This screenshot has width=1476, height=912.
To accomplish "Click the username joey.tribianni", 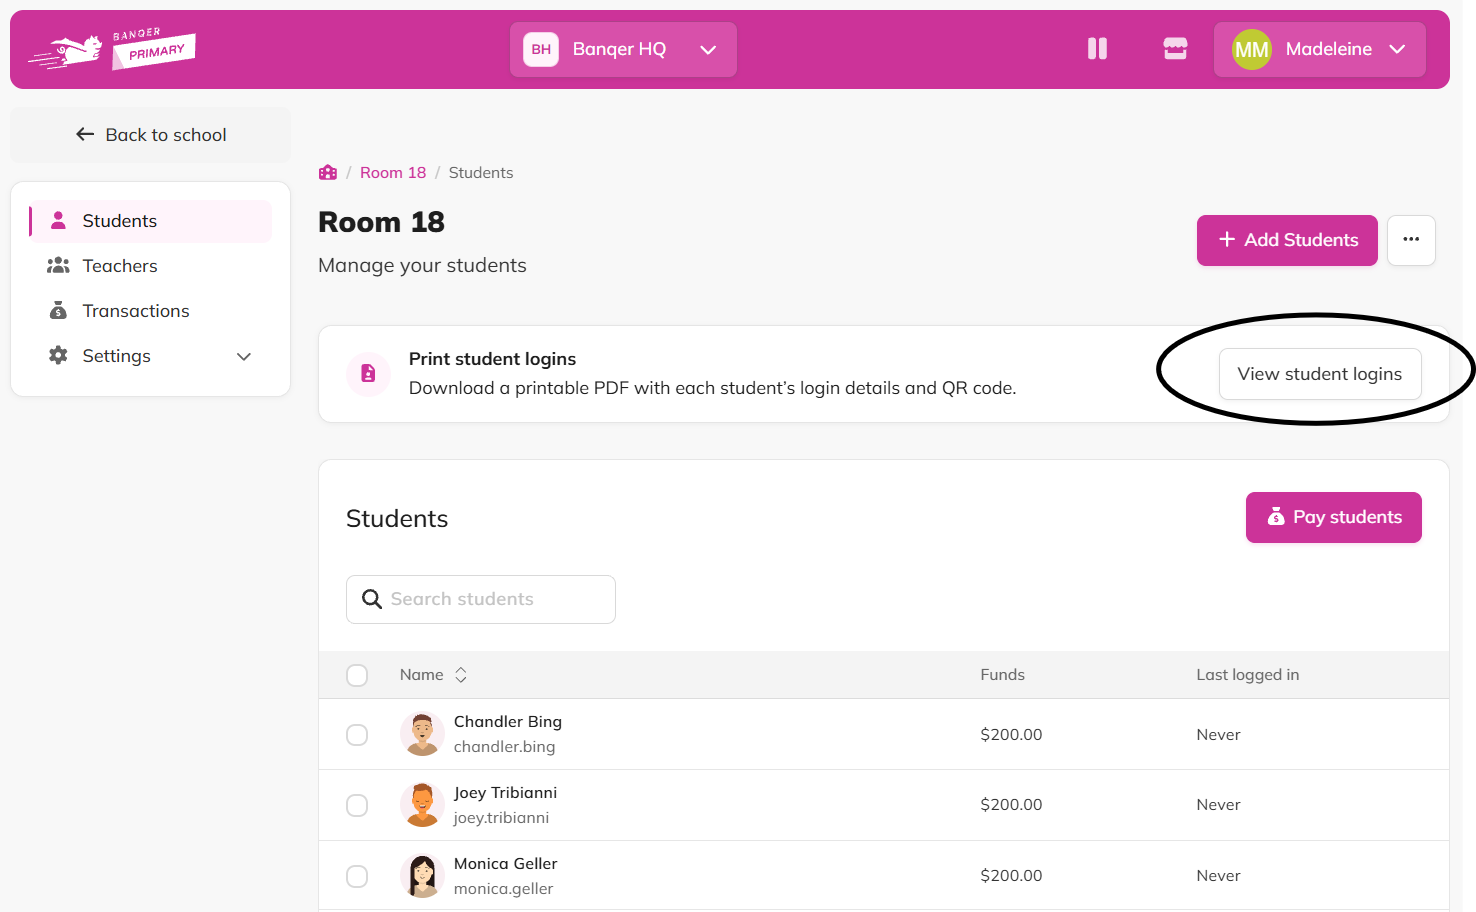I will (501, 818).
